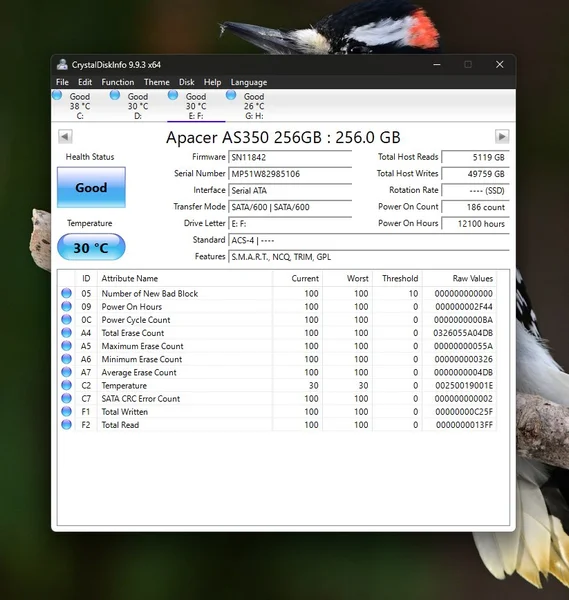Click the Total Host Reads value 5119 GB
Screen dimensions: 569x600
click(475, 157)
